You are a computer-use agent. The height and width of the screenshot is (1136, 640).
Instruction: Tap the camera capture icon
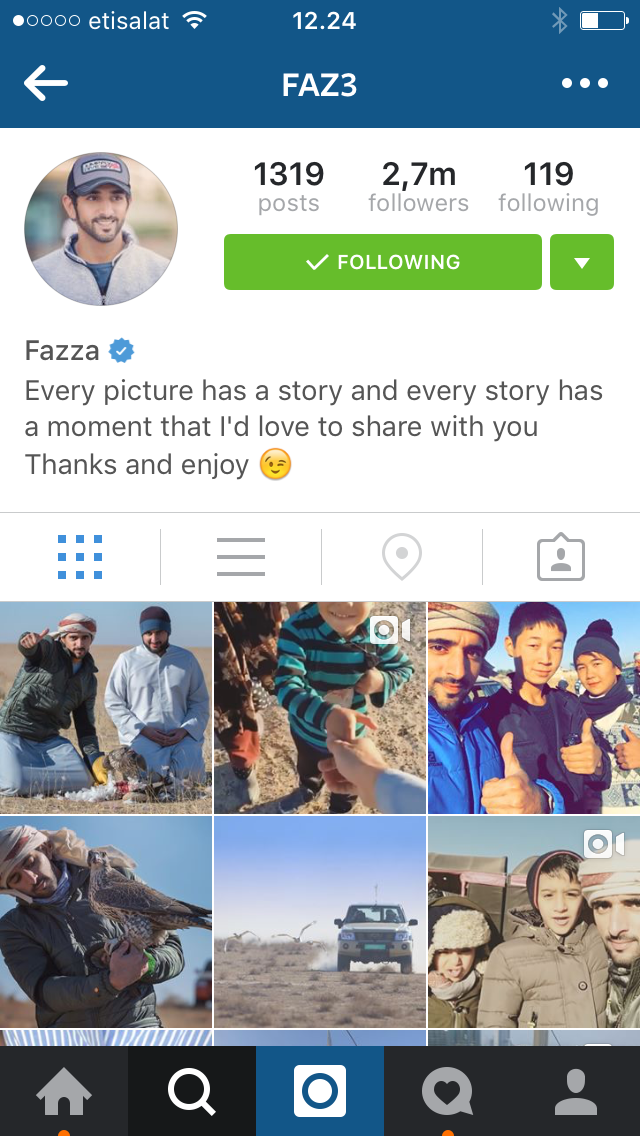tap(320, 1091)
